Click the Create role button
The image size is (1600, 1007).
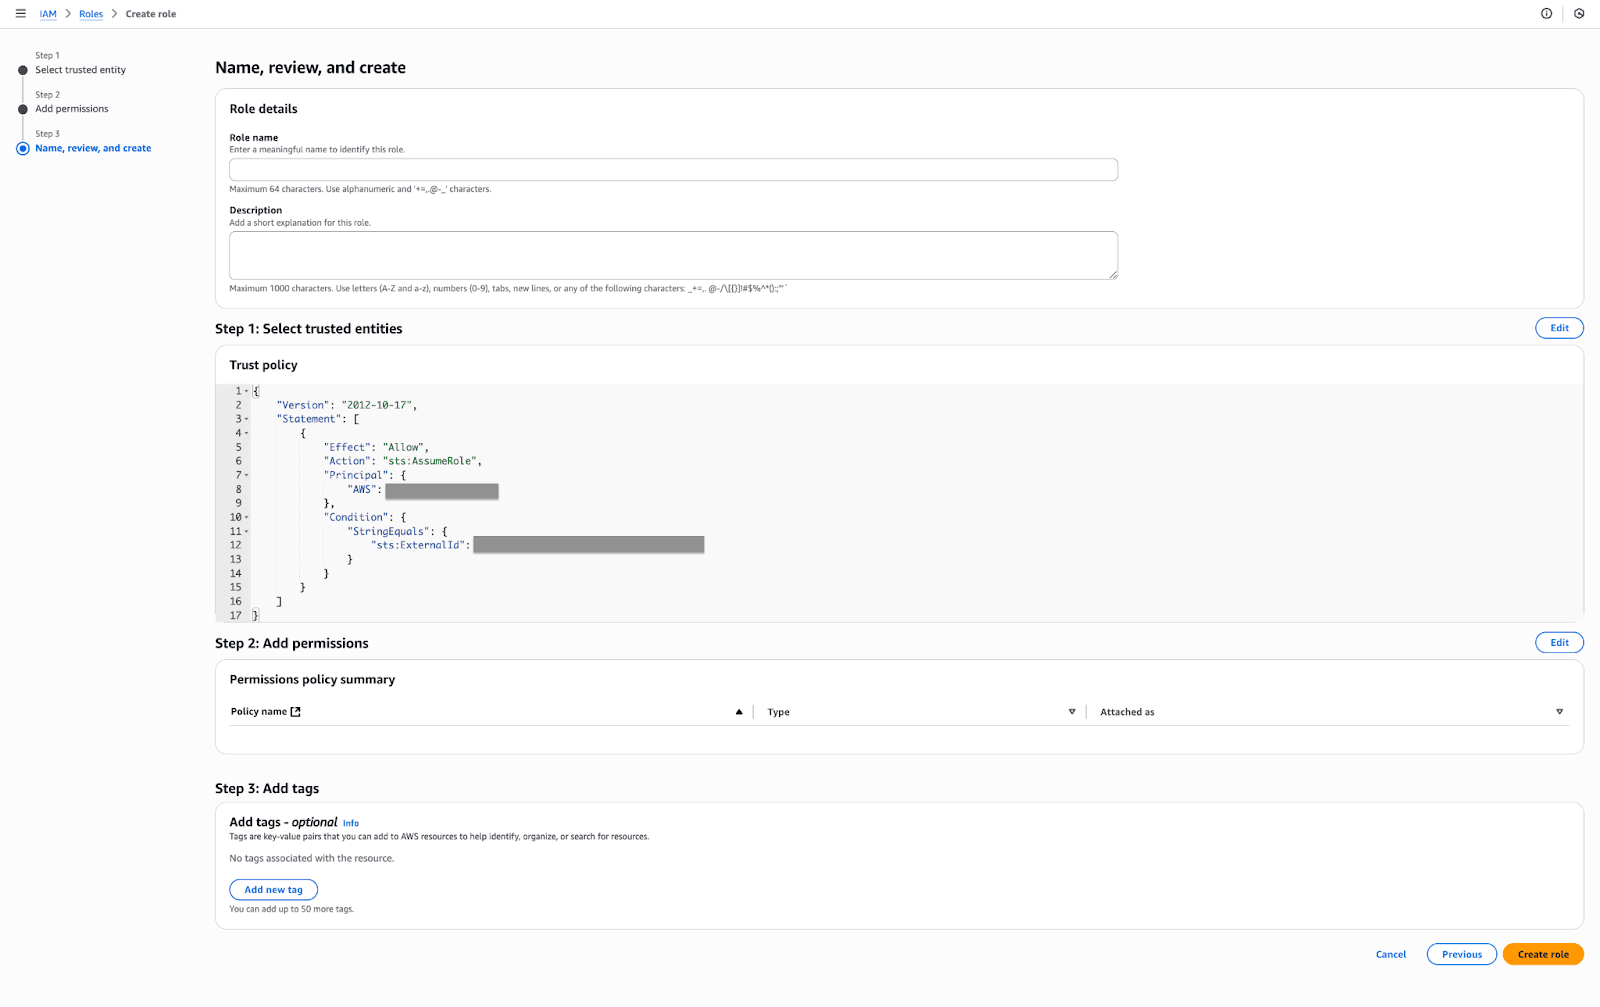click(1542, 954)
